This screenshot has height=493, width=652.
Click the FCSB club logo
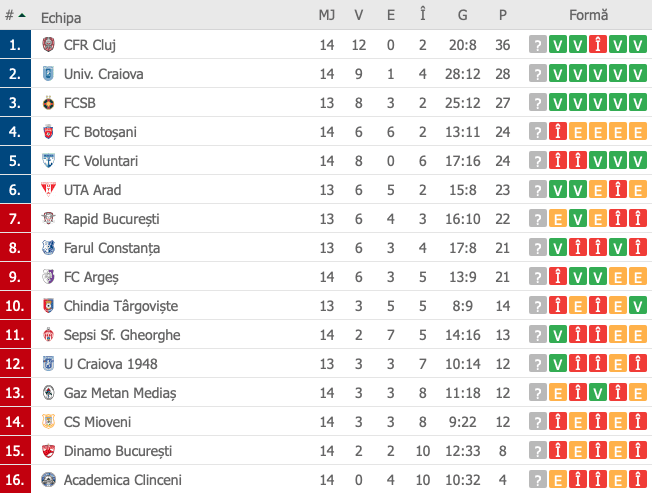[49, 103]
